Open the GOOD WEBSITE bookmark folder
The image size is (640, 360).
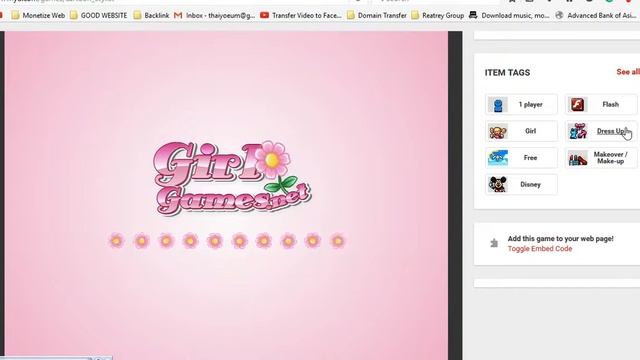[x=98, y=16]
